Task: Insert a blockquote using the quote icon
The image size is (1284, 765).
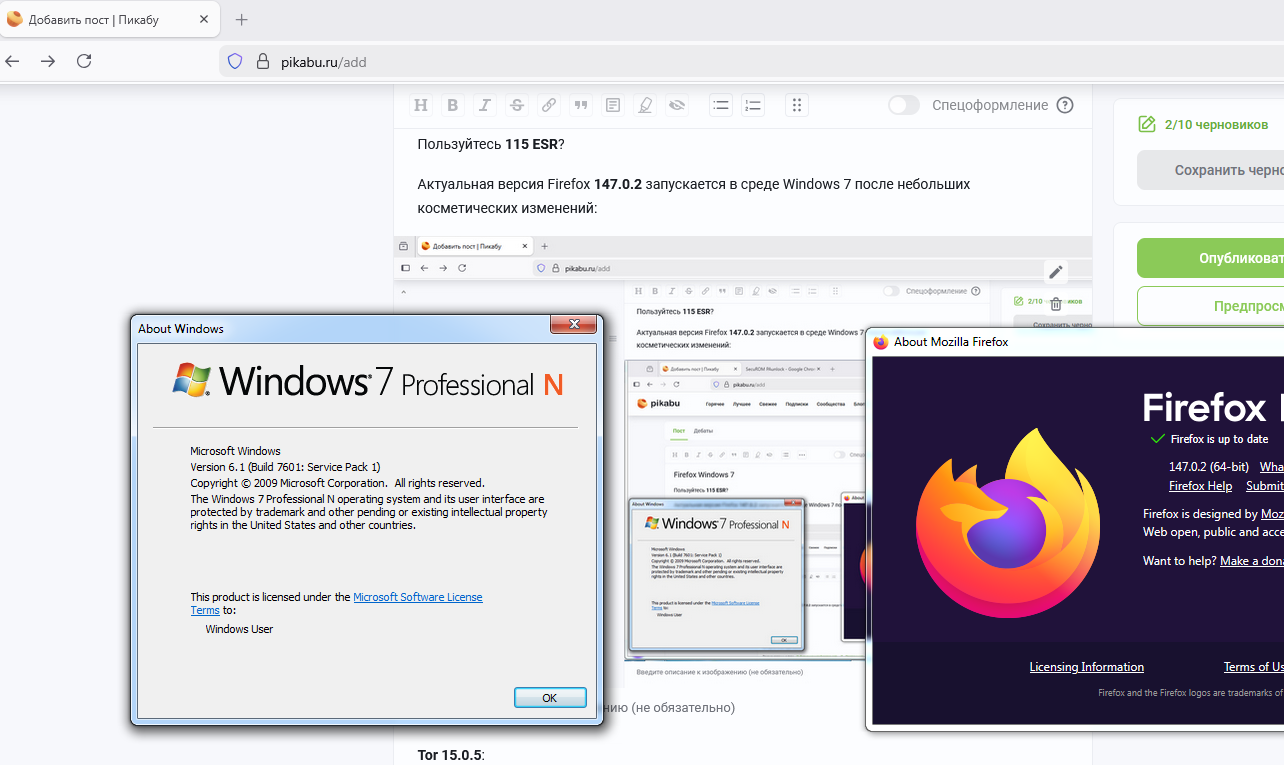Action: [581, 105]
